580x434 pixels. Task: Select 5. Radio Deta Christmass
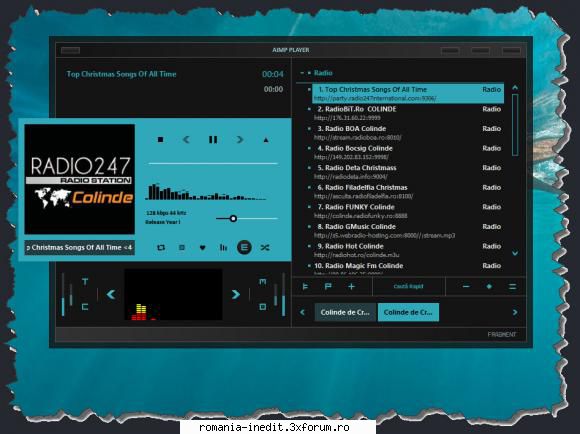click(408, 172)
